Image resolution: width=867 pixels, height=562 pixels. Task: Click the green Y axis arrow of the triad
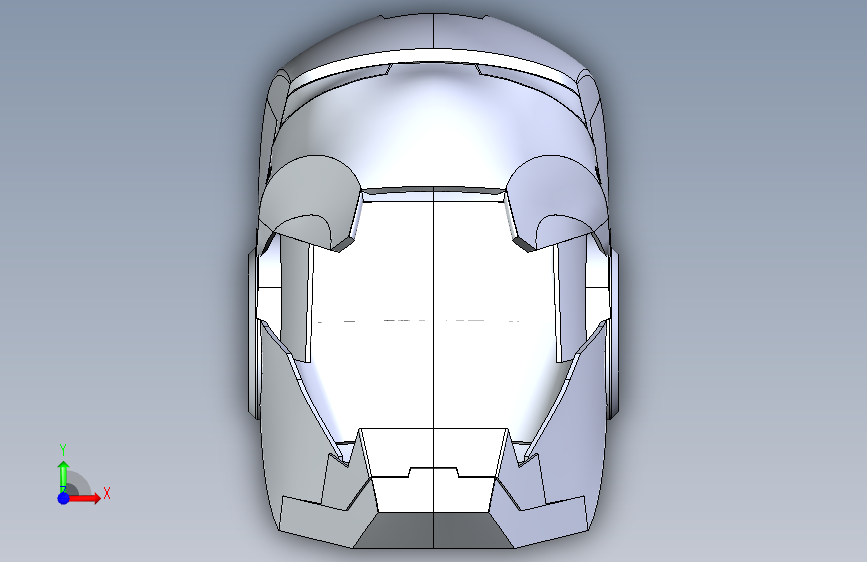64,476
